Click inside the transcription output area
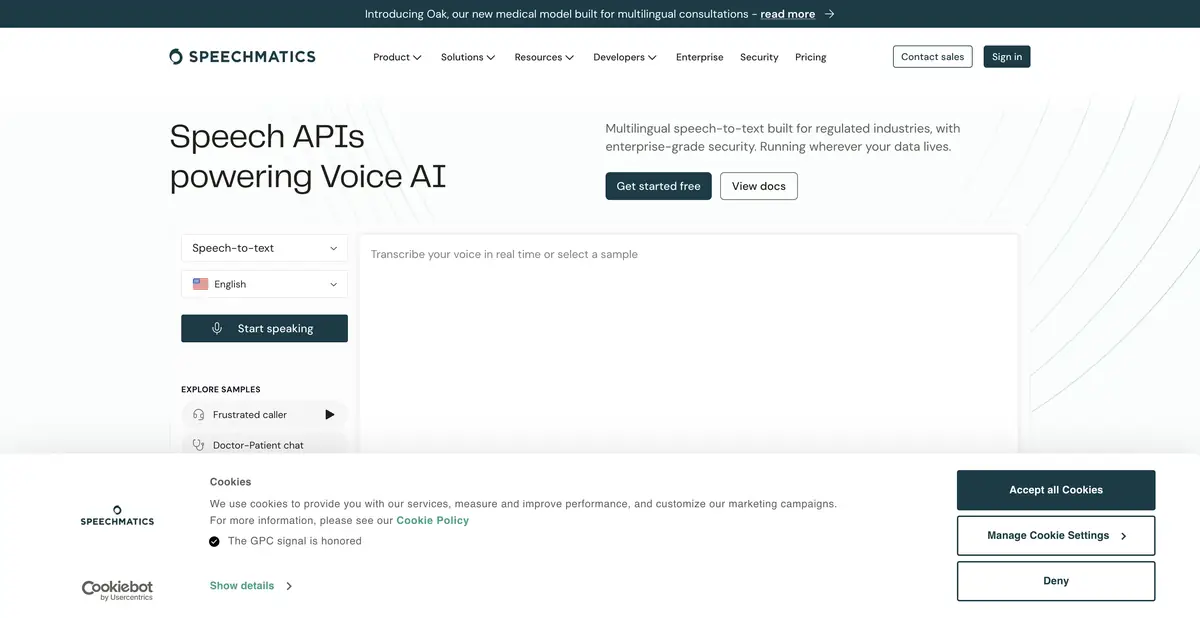The image size is (1200, 618). 689,345
